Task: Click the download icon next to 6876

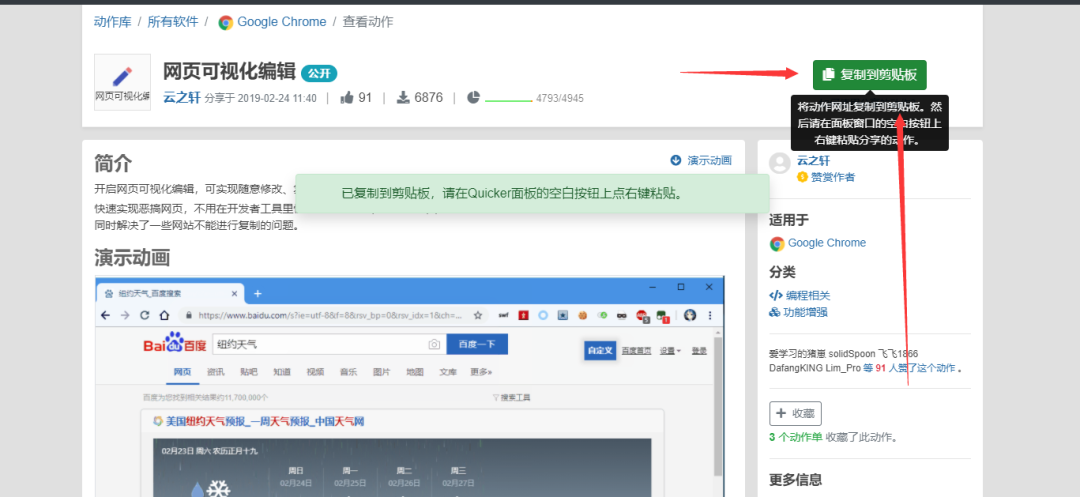Action: click(404, 98)
